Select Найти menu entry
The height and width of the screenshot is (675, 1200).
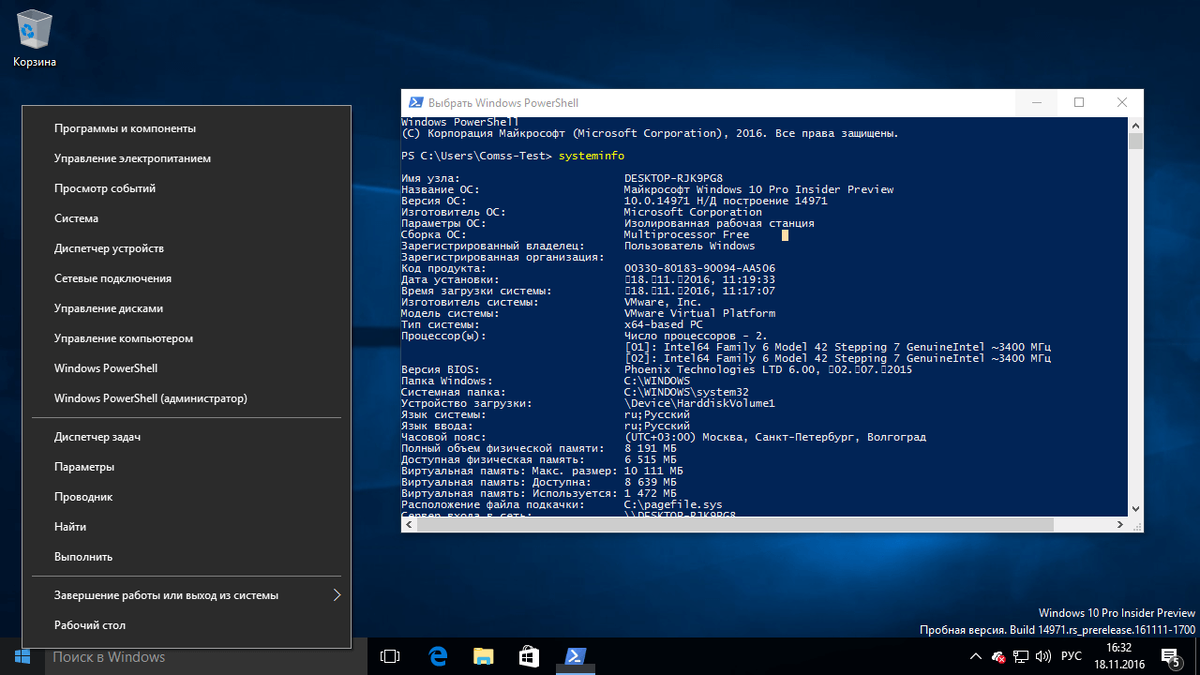187,526
